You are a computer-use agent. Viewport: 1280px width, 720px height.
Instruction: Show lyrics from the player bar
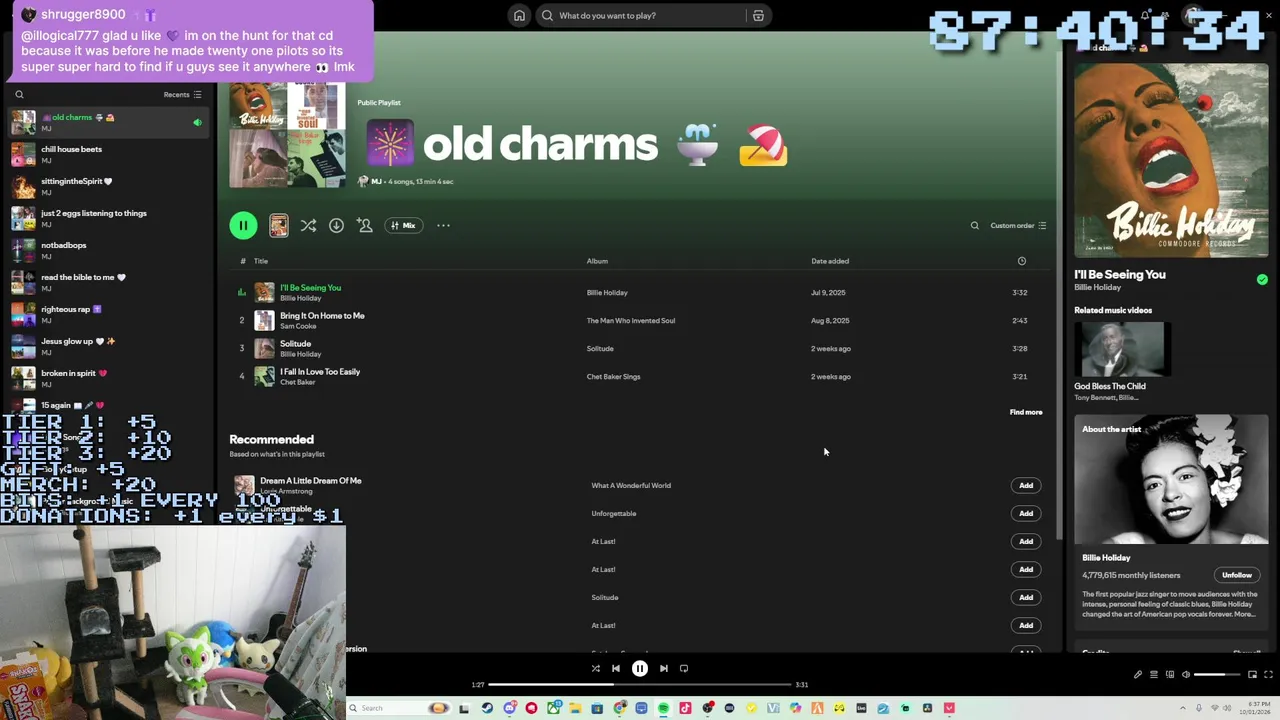1138,674
